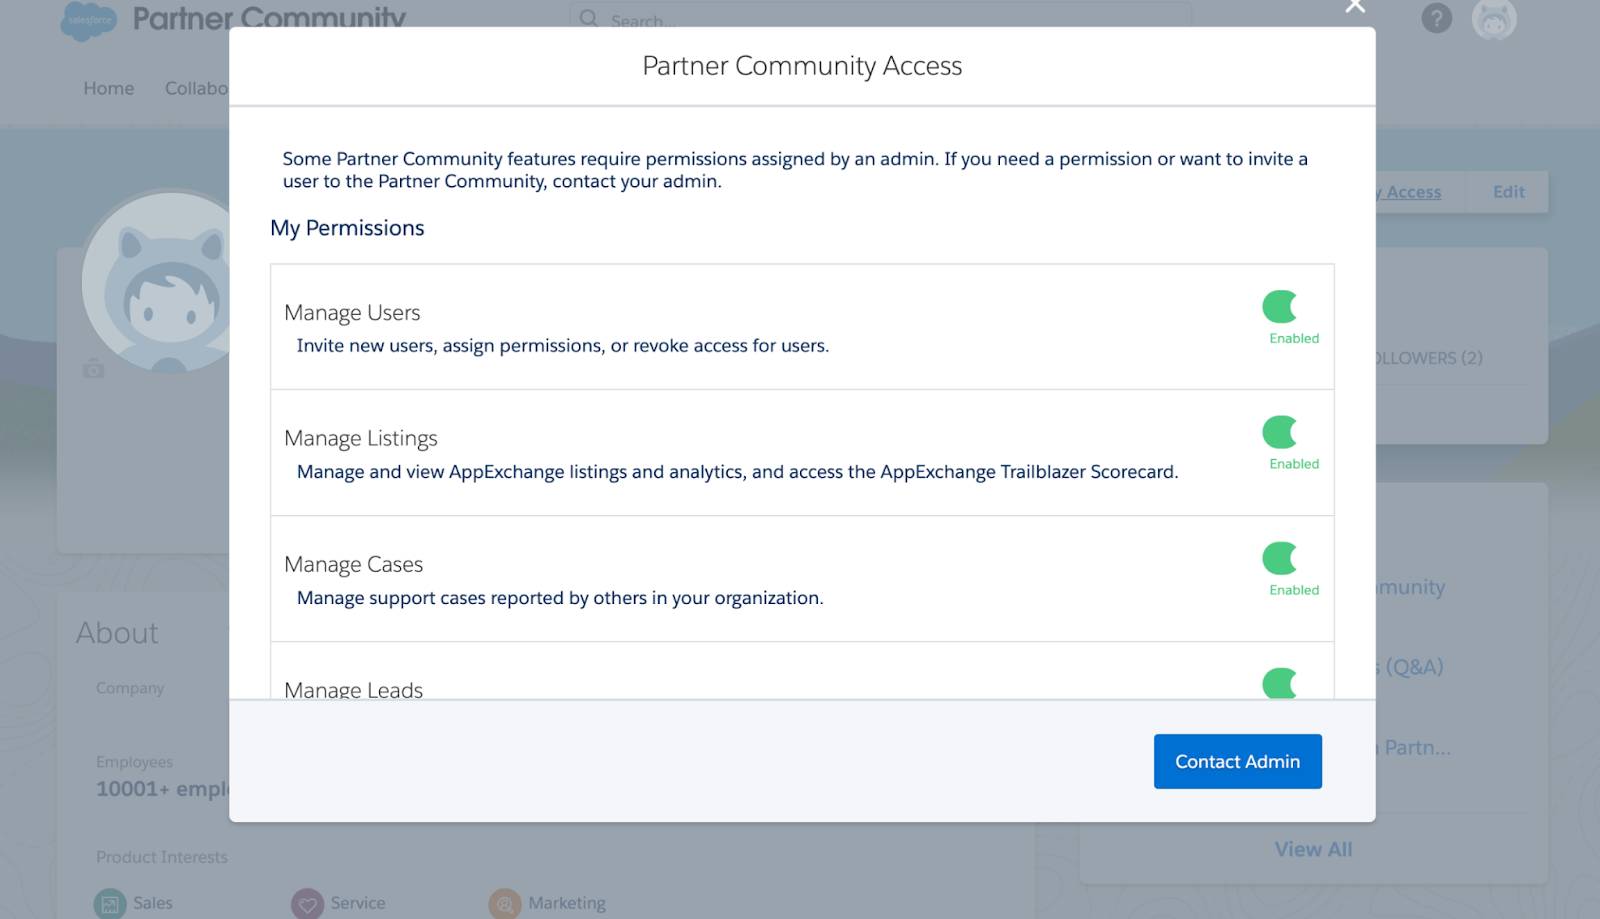Click the '10001+' employees value

pyautogui.click(x=163, y=789)
